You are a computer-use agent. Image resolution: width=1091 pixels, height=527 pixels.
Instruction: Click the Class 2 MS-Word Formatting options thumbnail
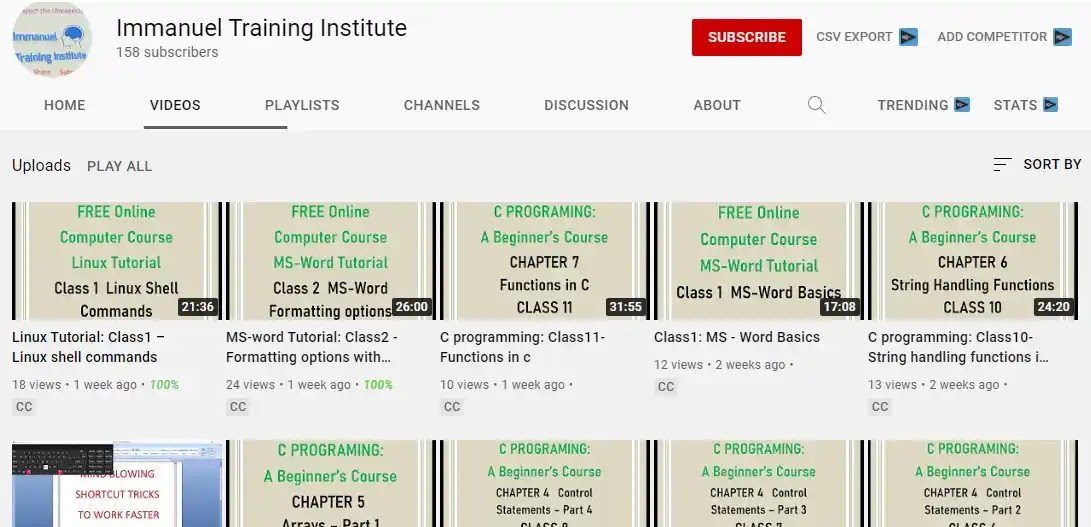331,261
